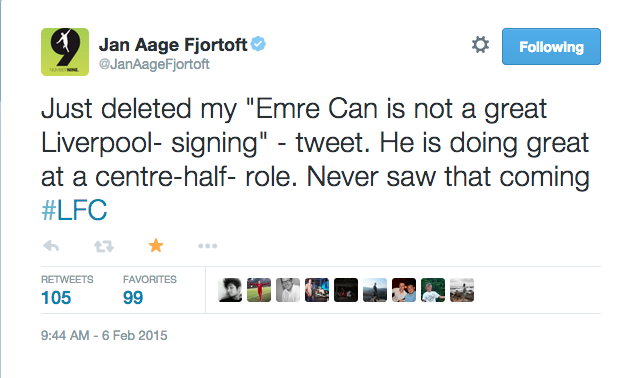View the 99 favorites count
The width and height of the screenshot is (637, 378).
[133, 298]
